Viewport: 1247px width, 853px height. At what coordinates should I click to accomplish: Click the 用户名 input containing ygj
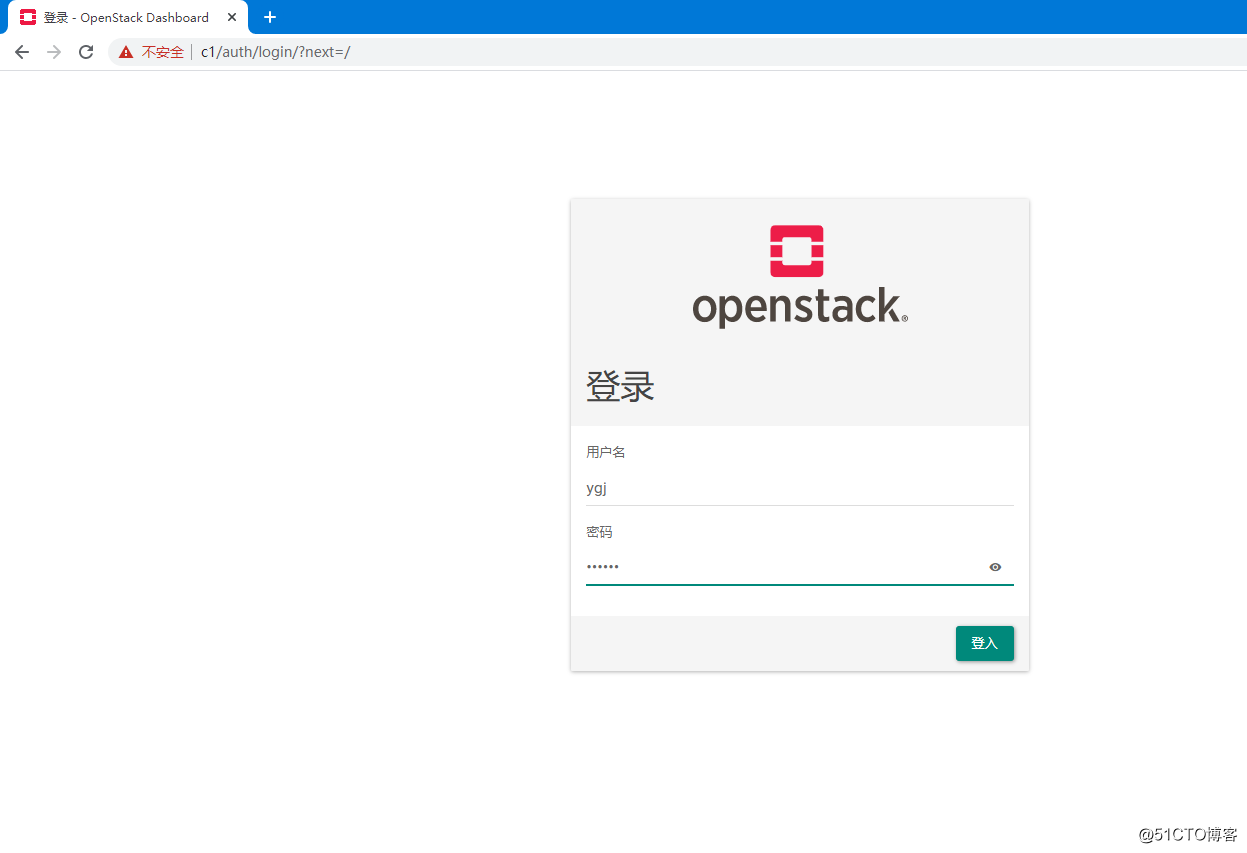tap(800, 489)
